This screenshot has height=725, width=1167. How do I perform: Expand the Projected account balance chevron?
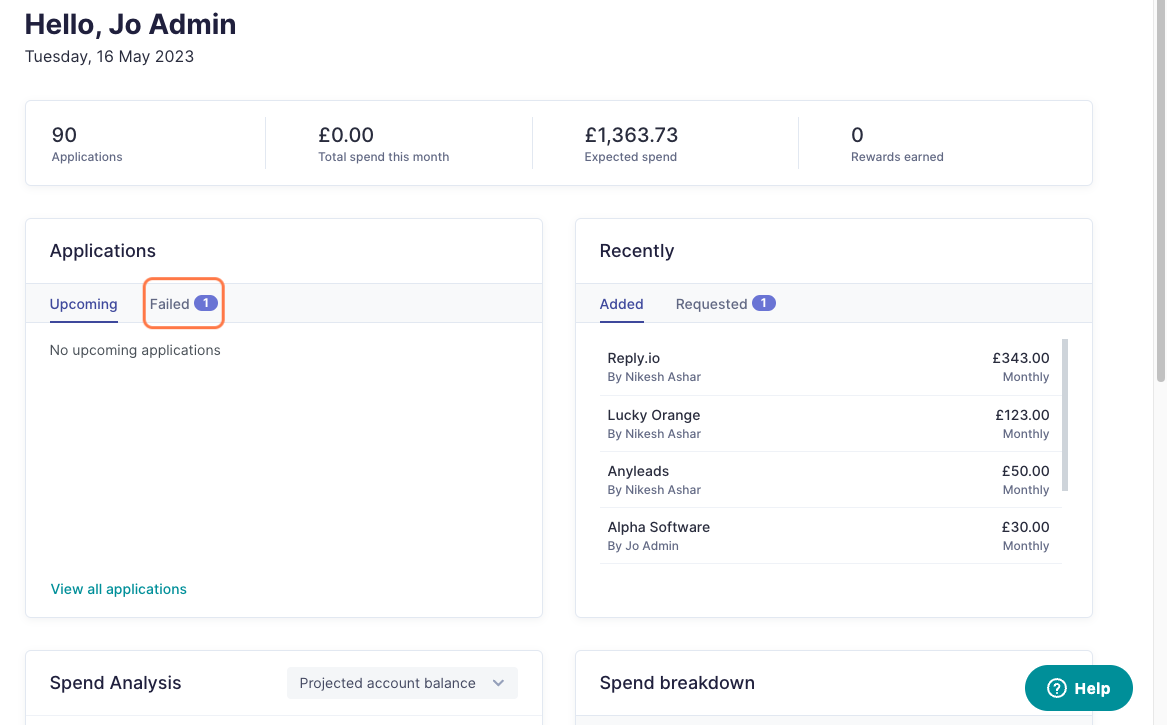click(x=499, y=683)
